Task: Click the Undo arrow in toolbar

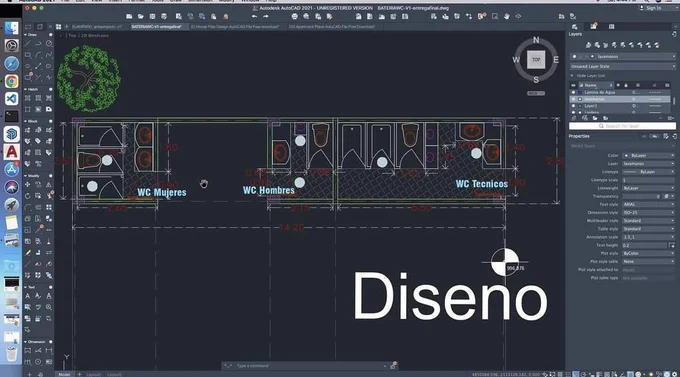Action: (x=254, y=16)
